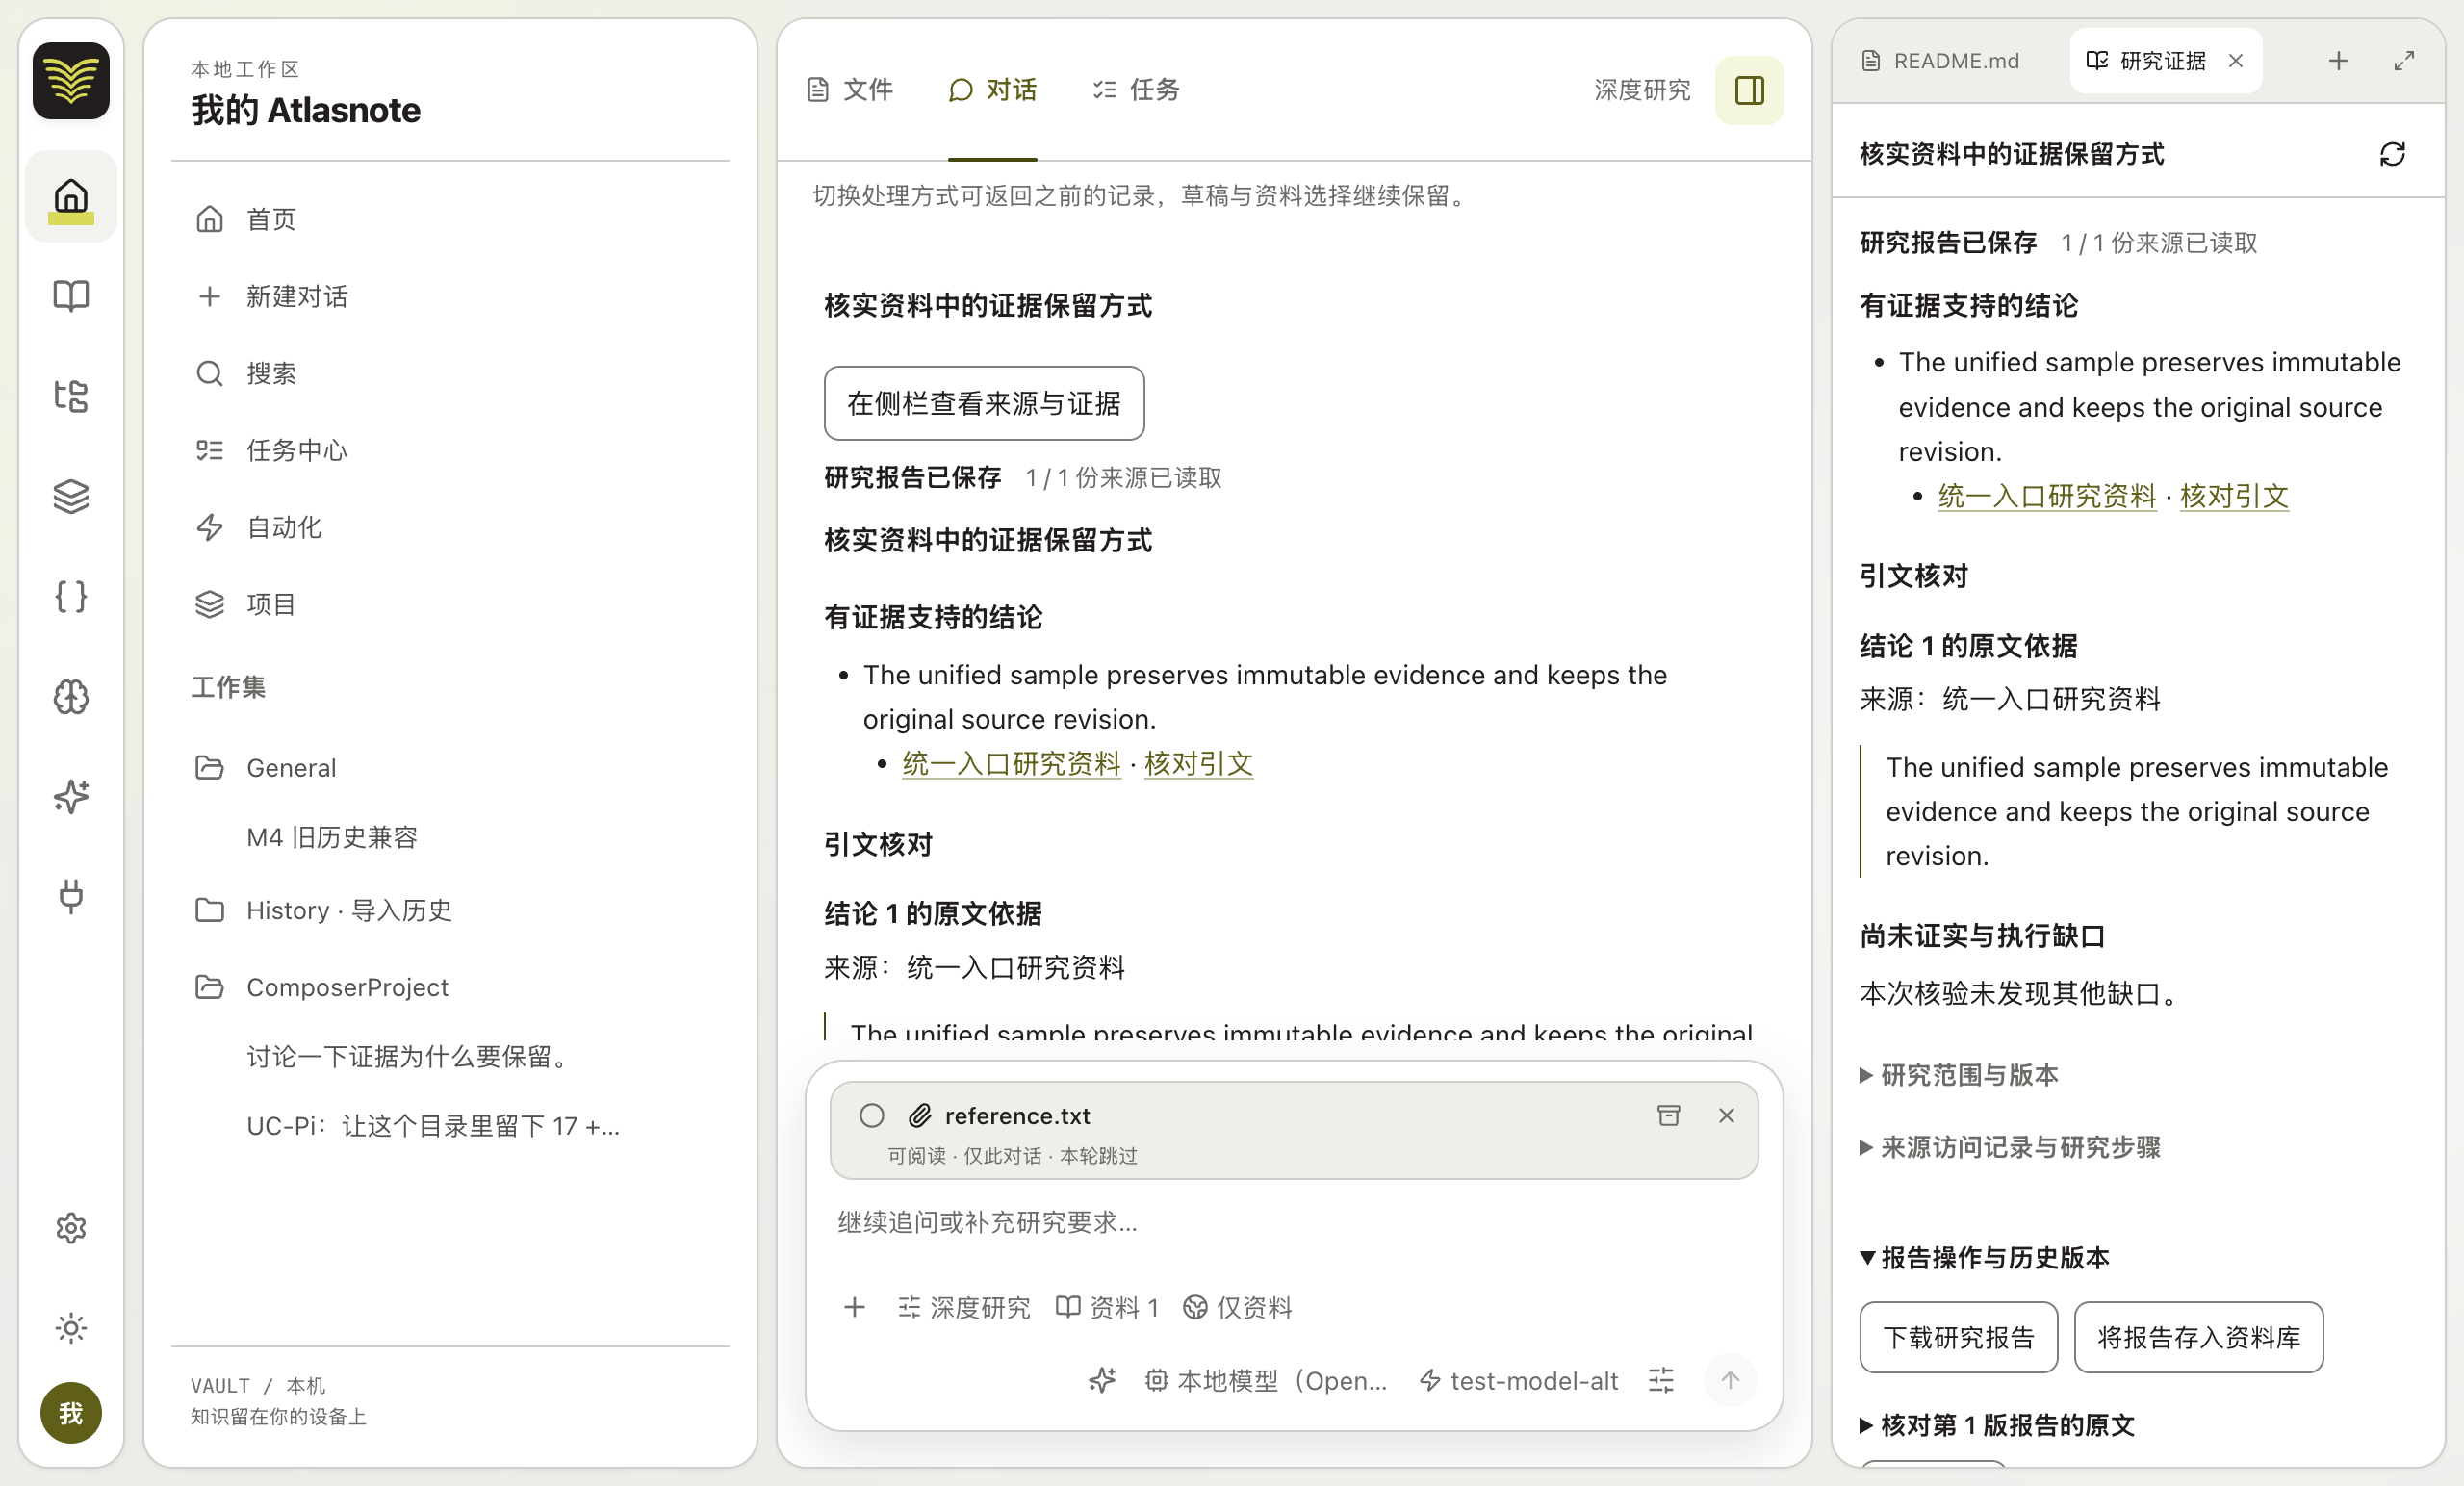Image resolution: width=2464 pixels, height=1486 pixels.
Task: Open the README.md tab
Action: (1940, 61)
